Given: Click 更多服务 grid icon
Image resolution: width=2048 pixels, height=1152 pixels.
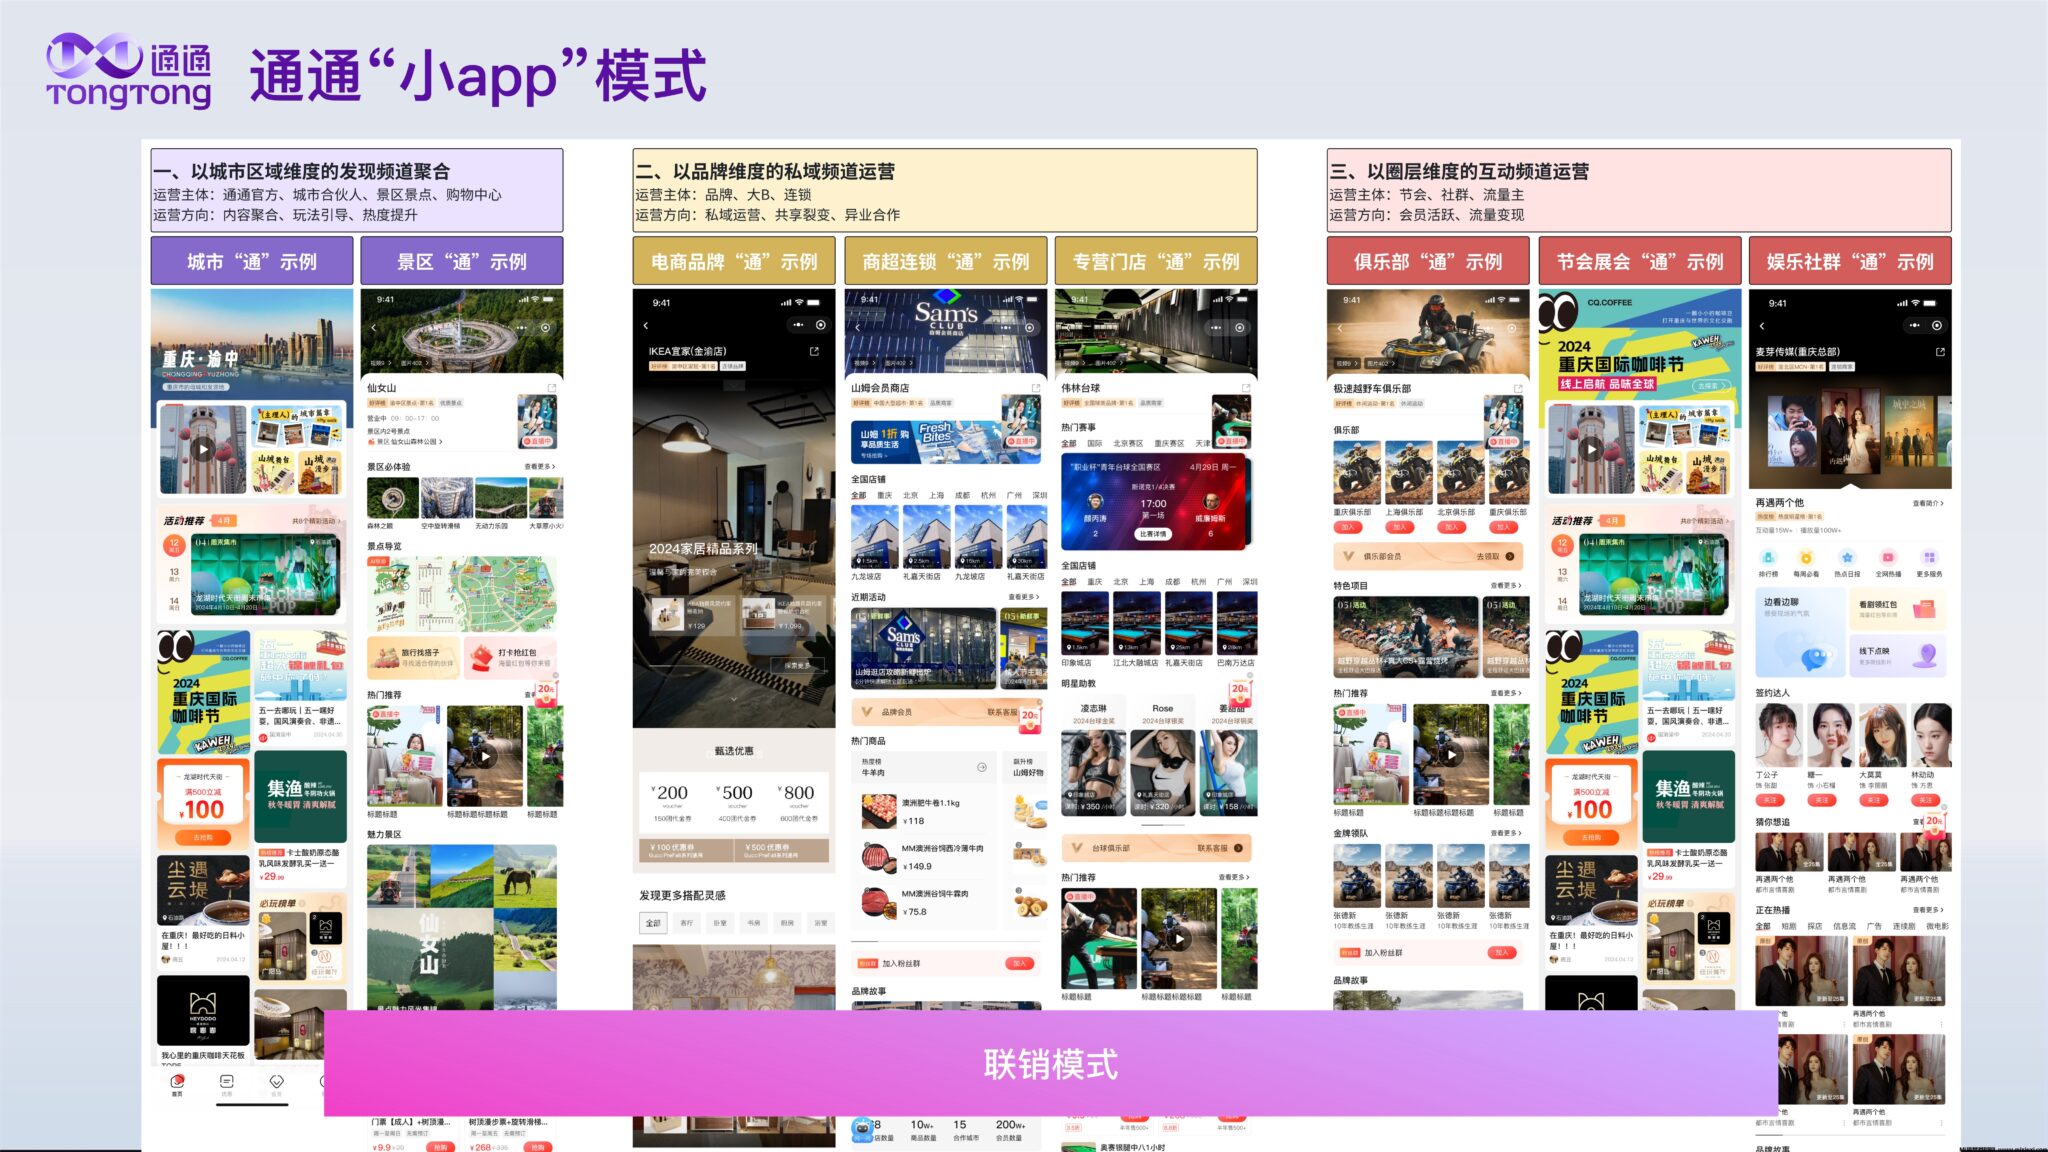Looking at the screenshot, I should (1929, 558).
